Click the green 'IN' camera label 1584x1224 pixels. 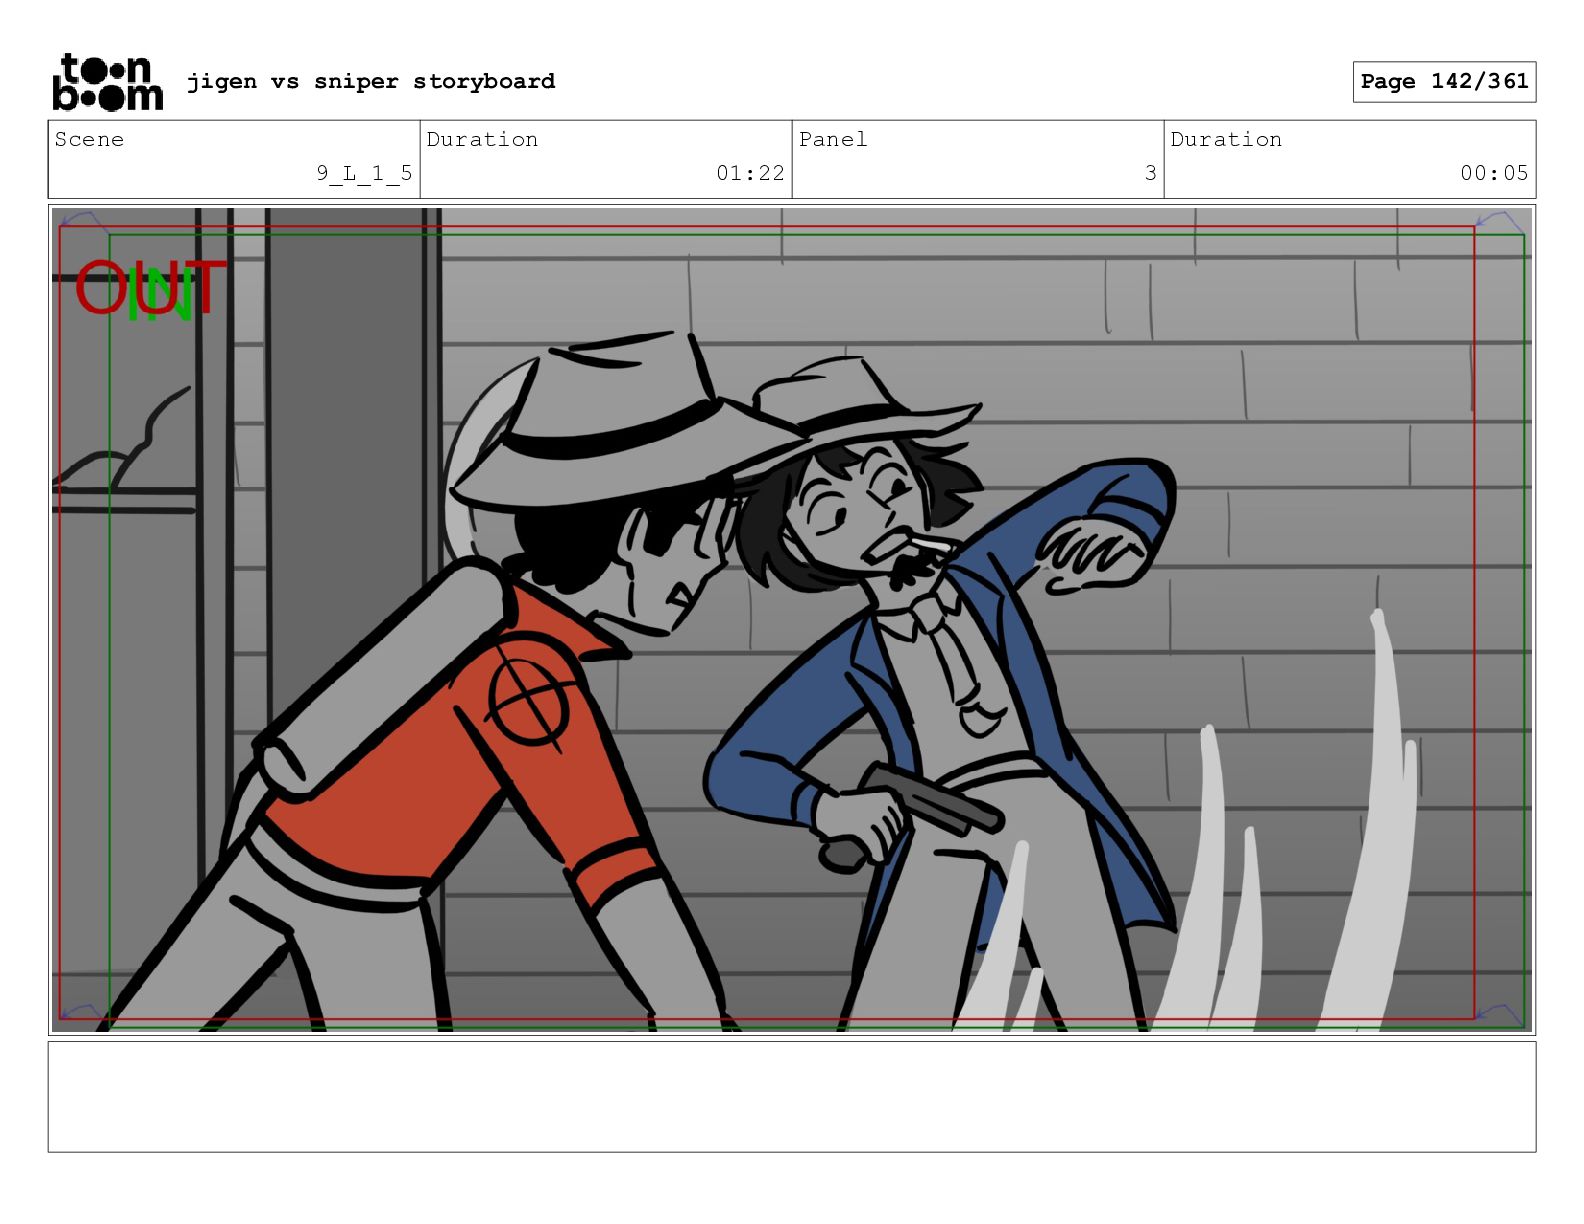coord(160,295)
